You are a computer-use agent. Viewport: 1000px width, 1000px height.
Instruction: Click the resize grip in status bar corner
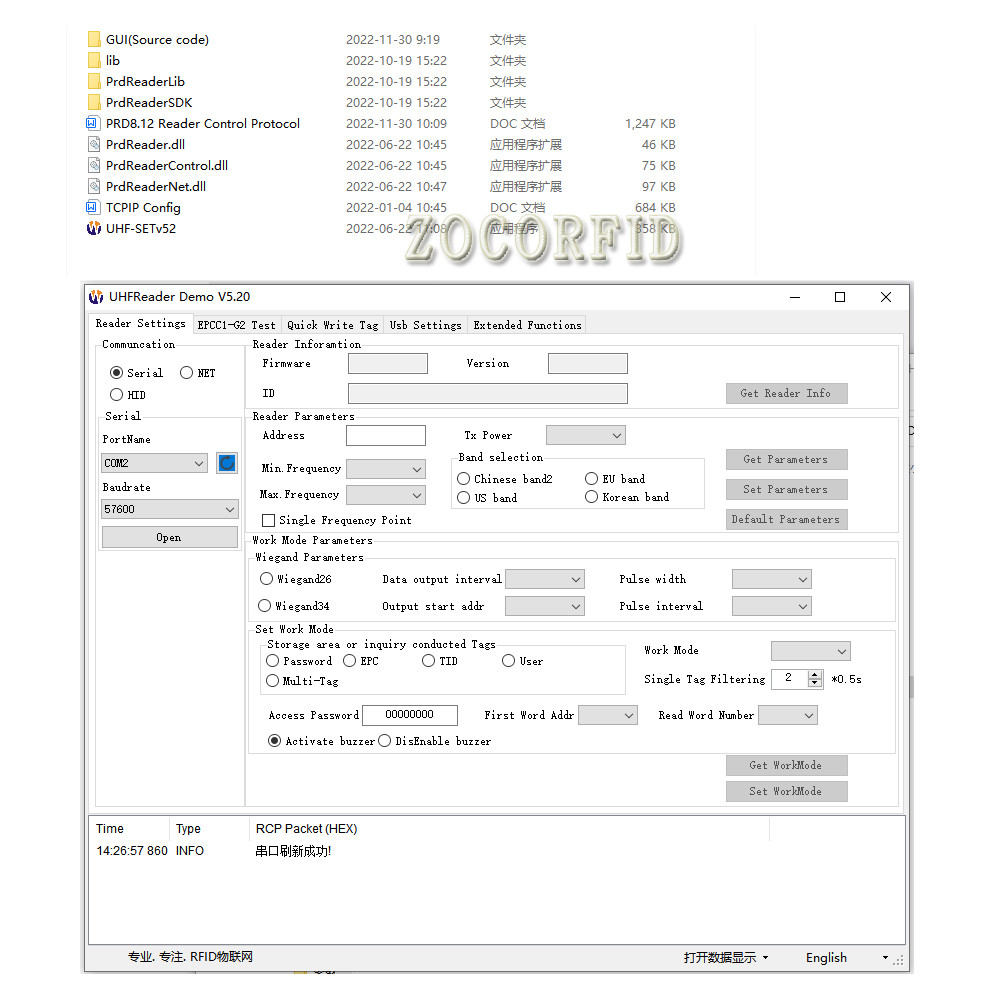coord(898,960)
